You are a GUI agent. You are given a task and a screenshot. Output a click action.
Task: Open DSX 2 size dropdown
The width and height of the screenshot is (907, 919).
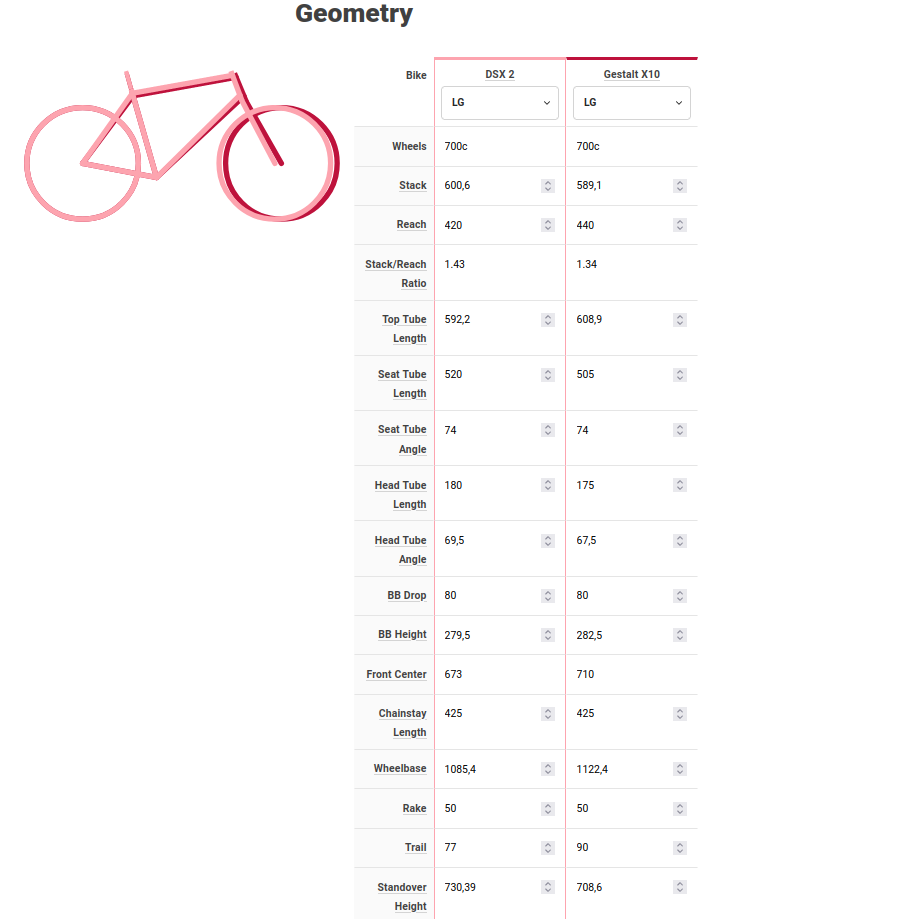(499, 103)
